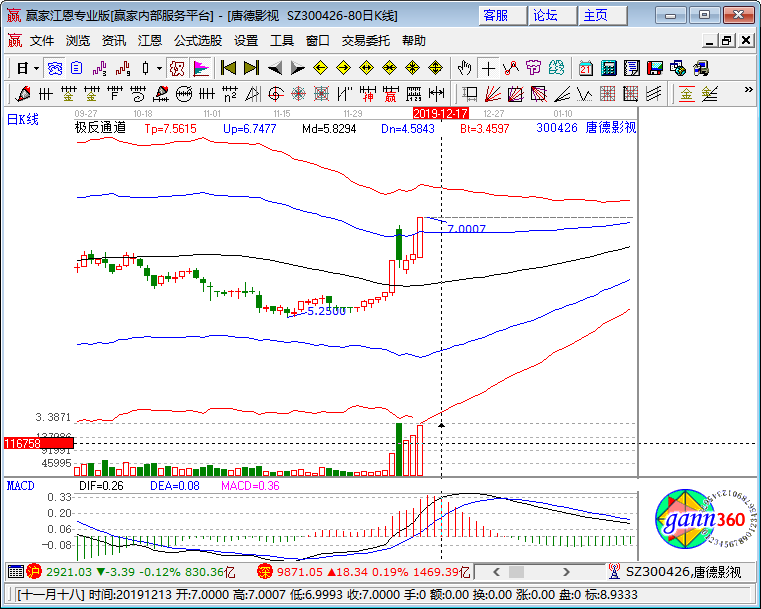Screen dimensions: 761x609
Task: Click the MACD indicator label
Action: click(20, 486)
